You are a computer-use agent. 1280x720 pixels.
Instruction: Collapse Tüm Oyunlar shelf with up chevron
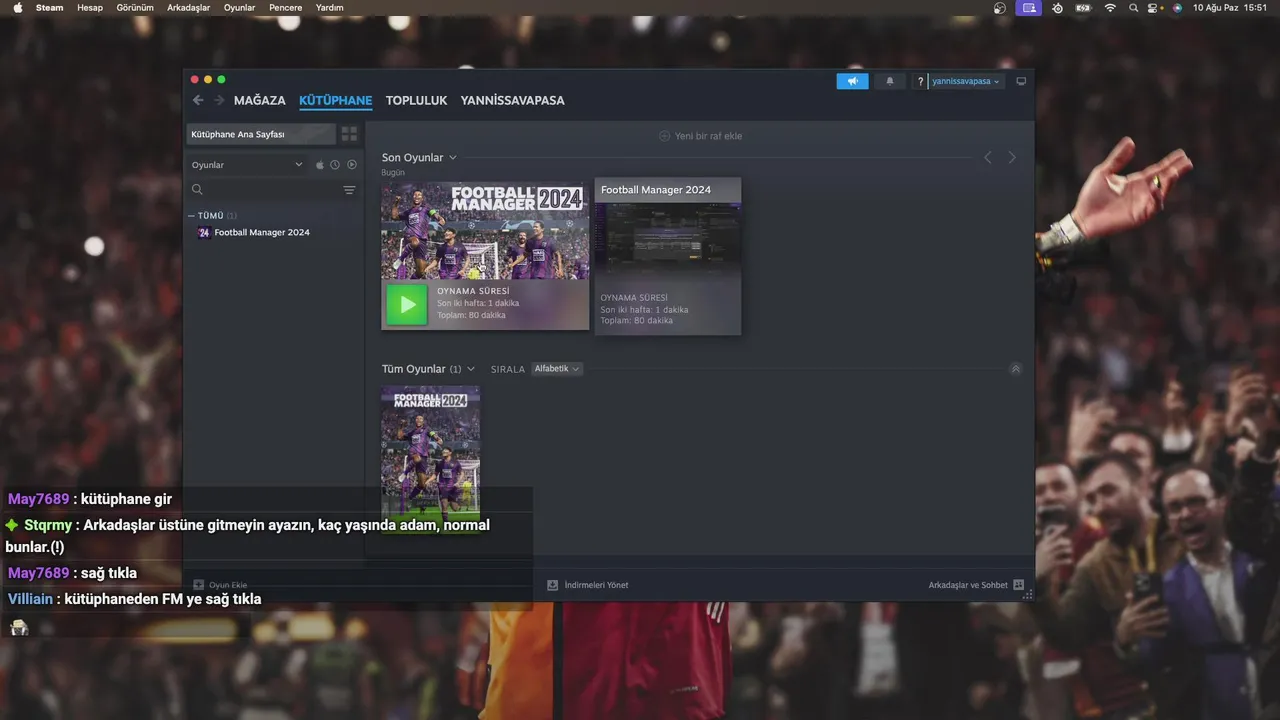point(1016,369)
